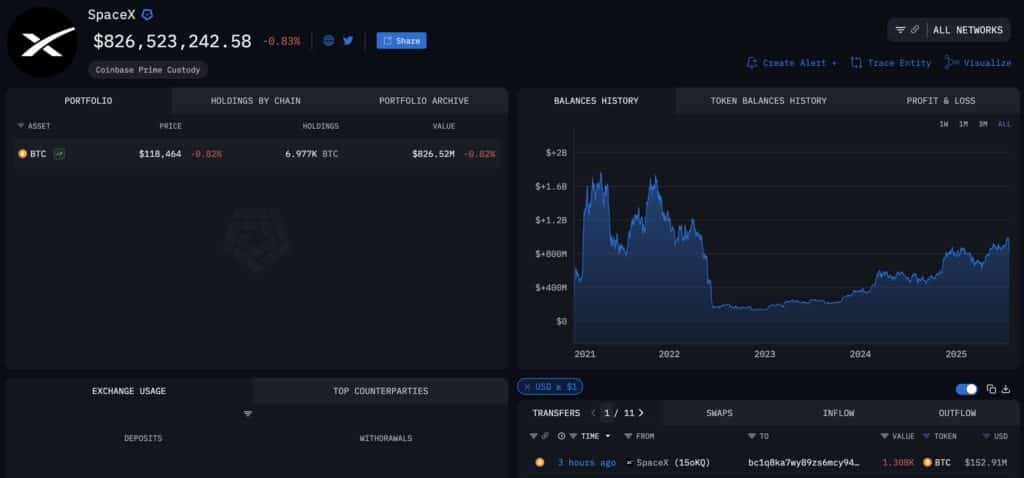Click the Trace Entity link
The image size is (1024, 478).
pyautogui.click(x=891, y=63)
